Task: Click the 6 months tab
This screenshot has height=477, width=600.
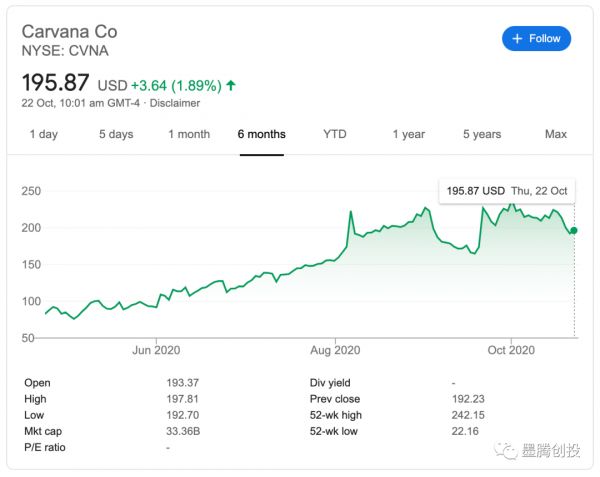Action: pyautogui.click(x=261, y=134)
